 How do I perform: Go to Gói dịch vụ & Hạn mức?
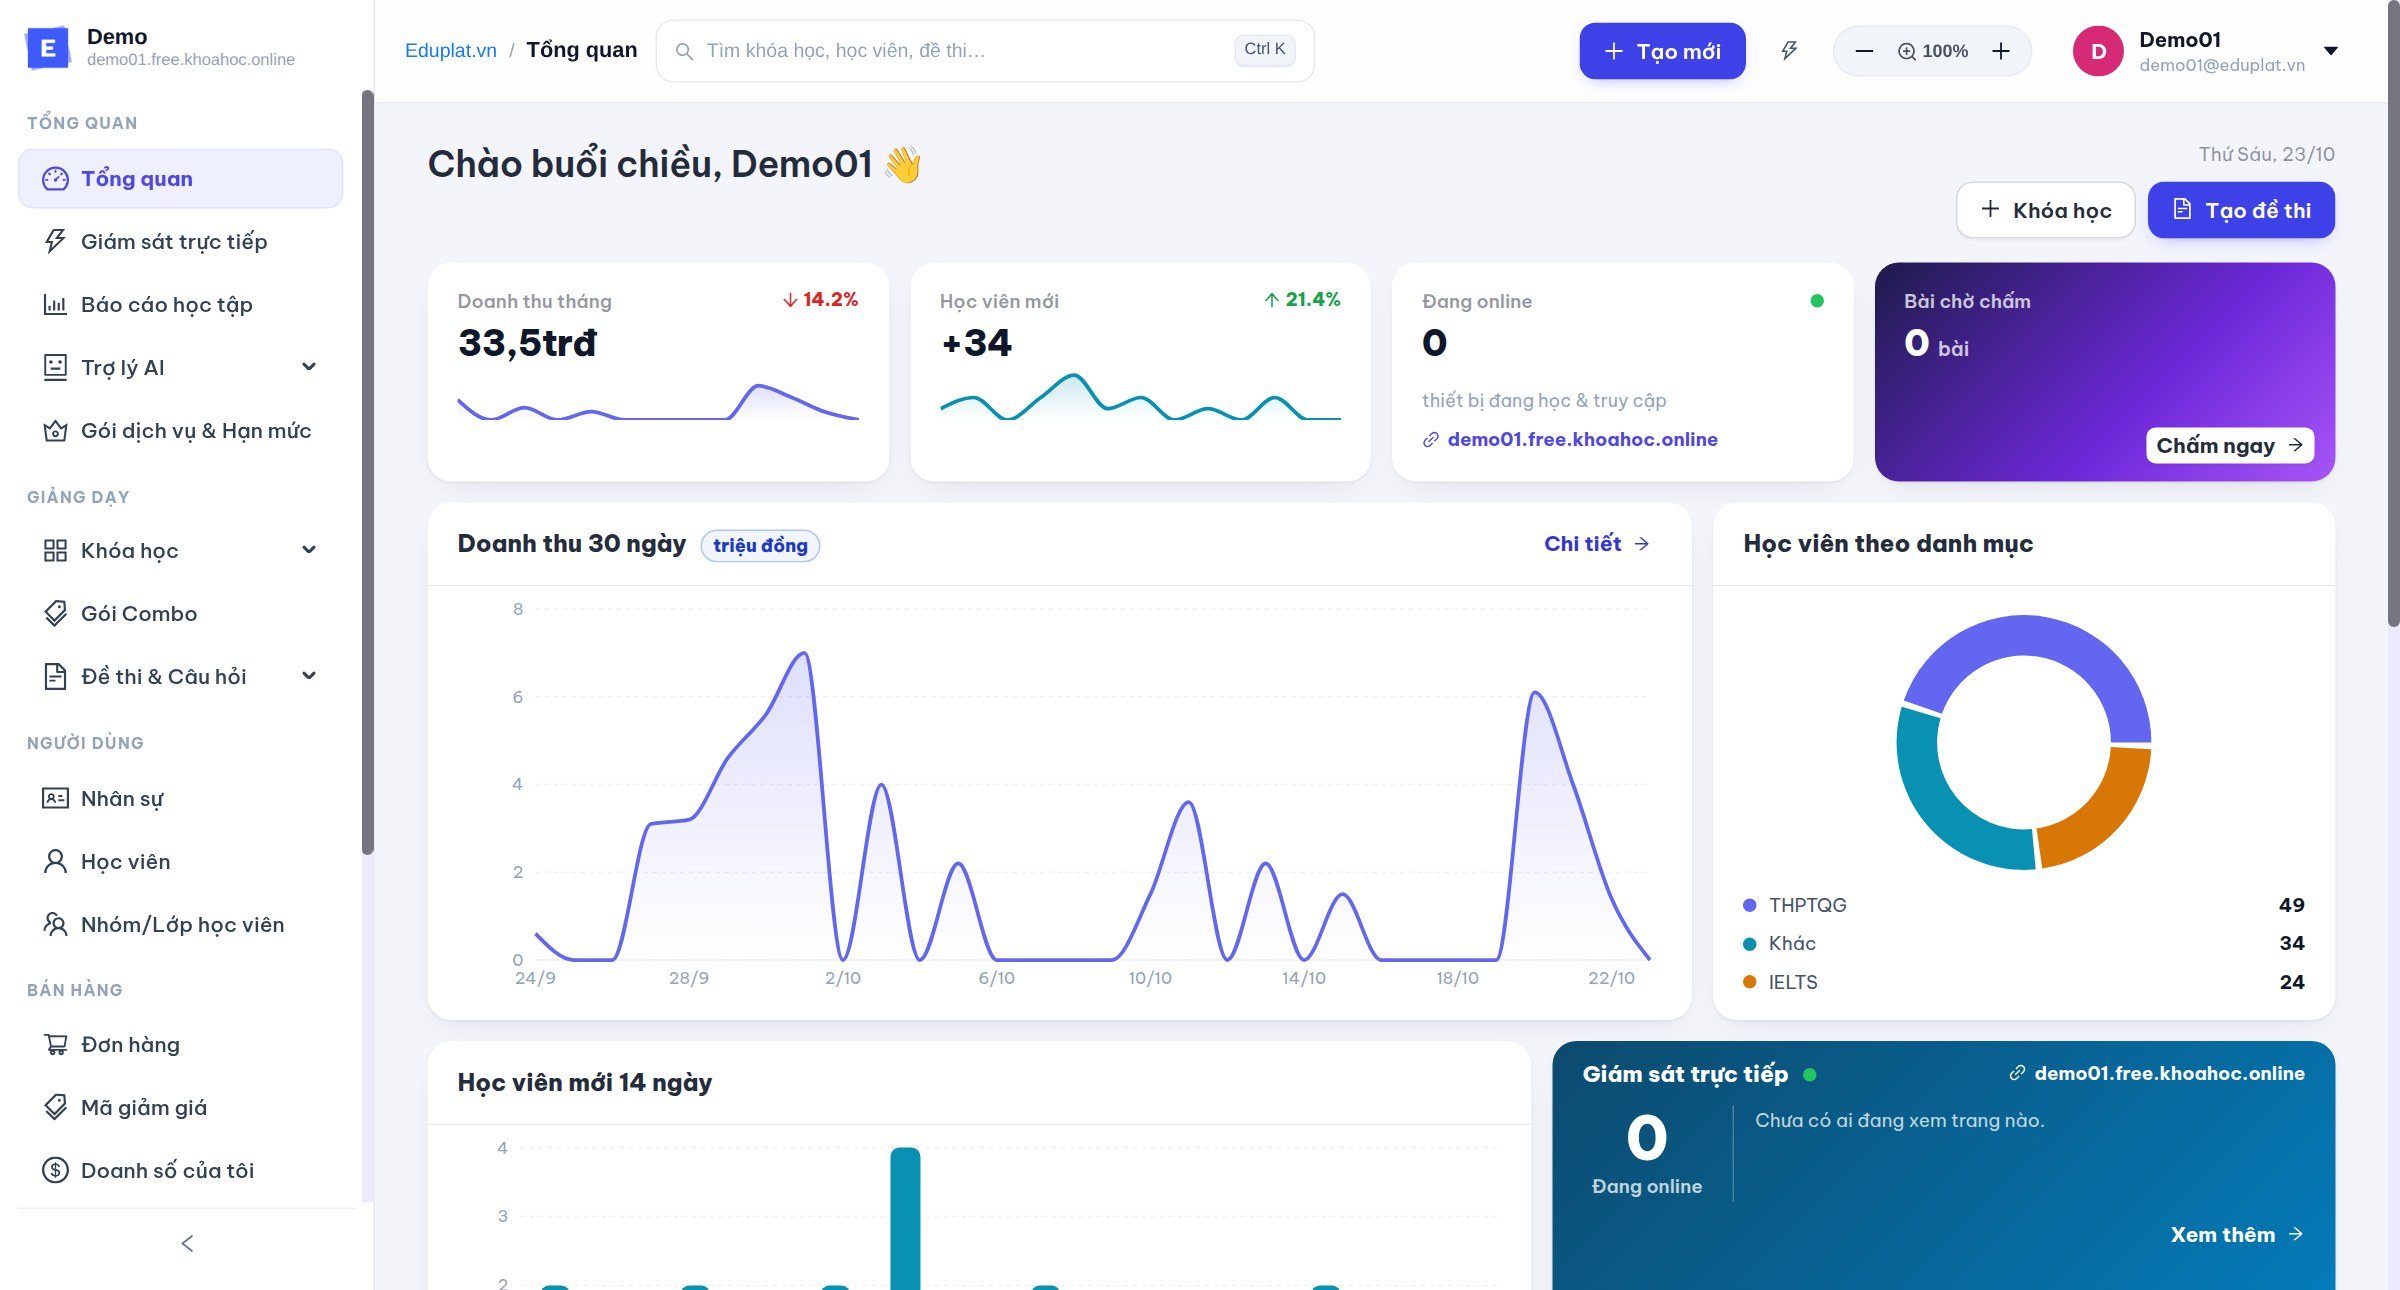point(180,430)
